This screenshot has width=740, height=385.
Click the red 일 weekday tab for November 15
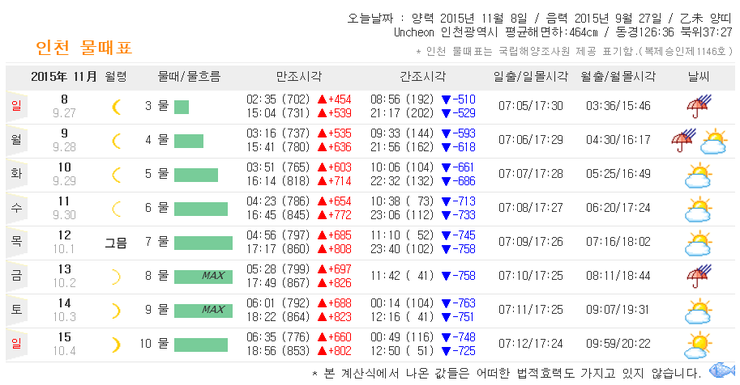(17, 344)
